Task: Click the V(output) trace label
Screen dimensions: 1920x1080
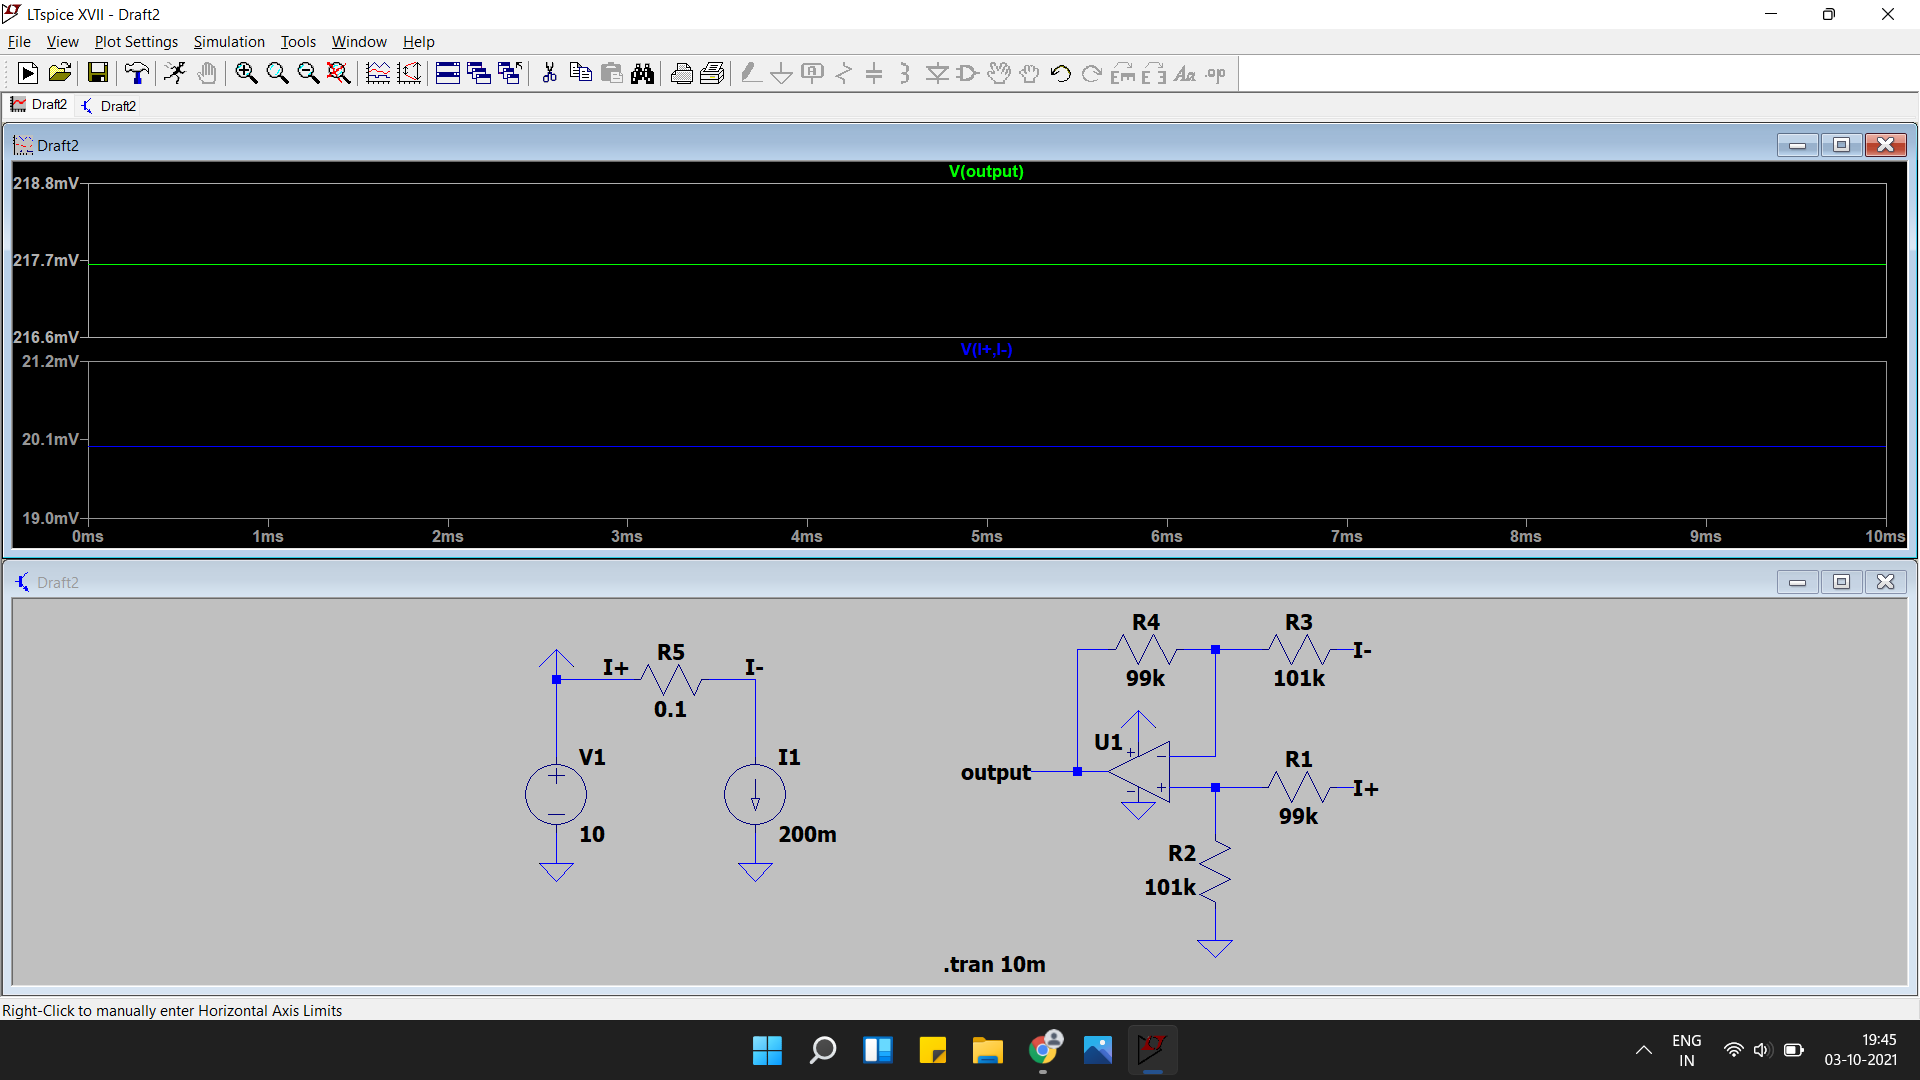Action: pos(986,171)
